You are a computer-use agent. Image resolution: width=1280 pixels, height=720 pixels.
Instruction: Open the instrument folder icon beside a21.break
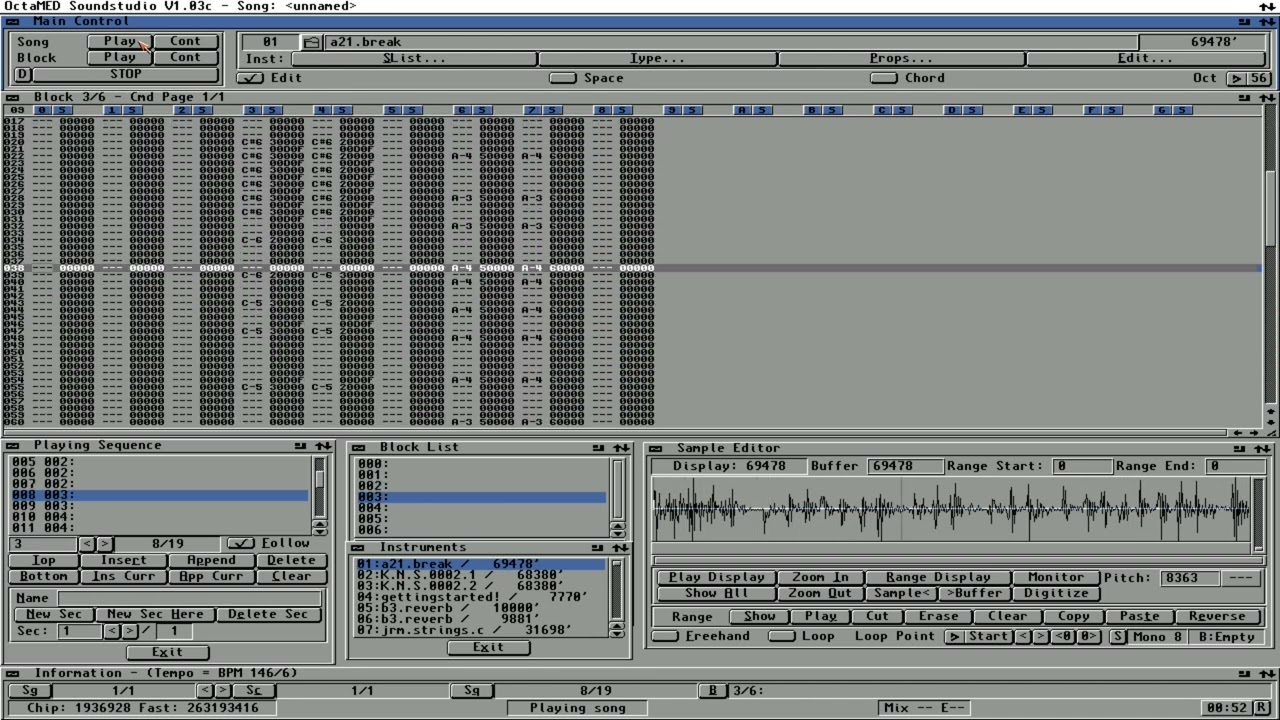coord(312,42)
